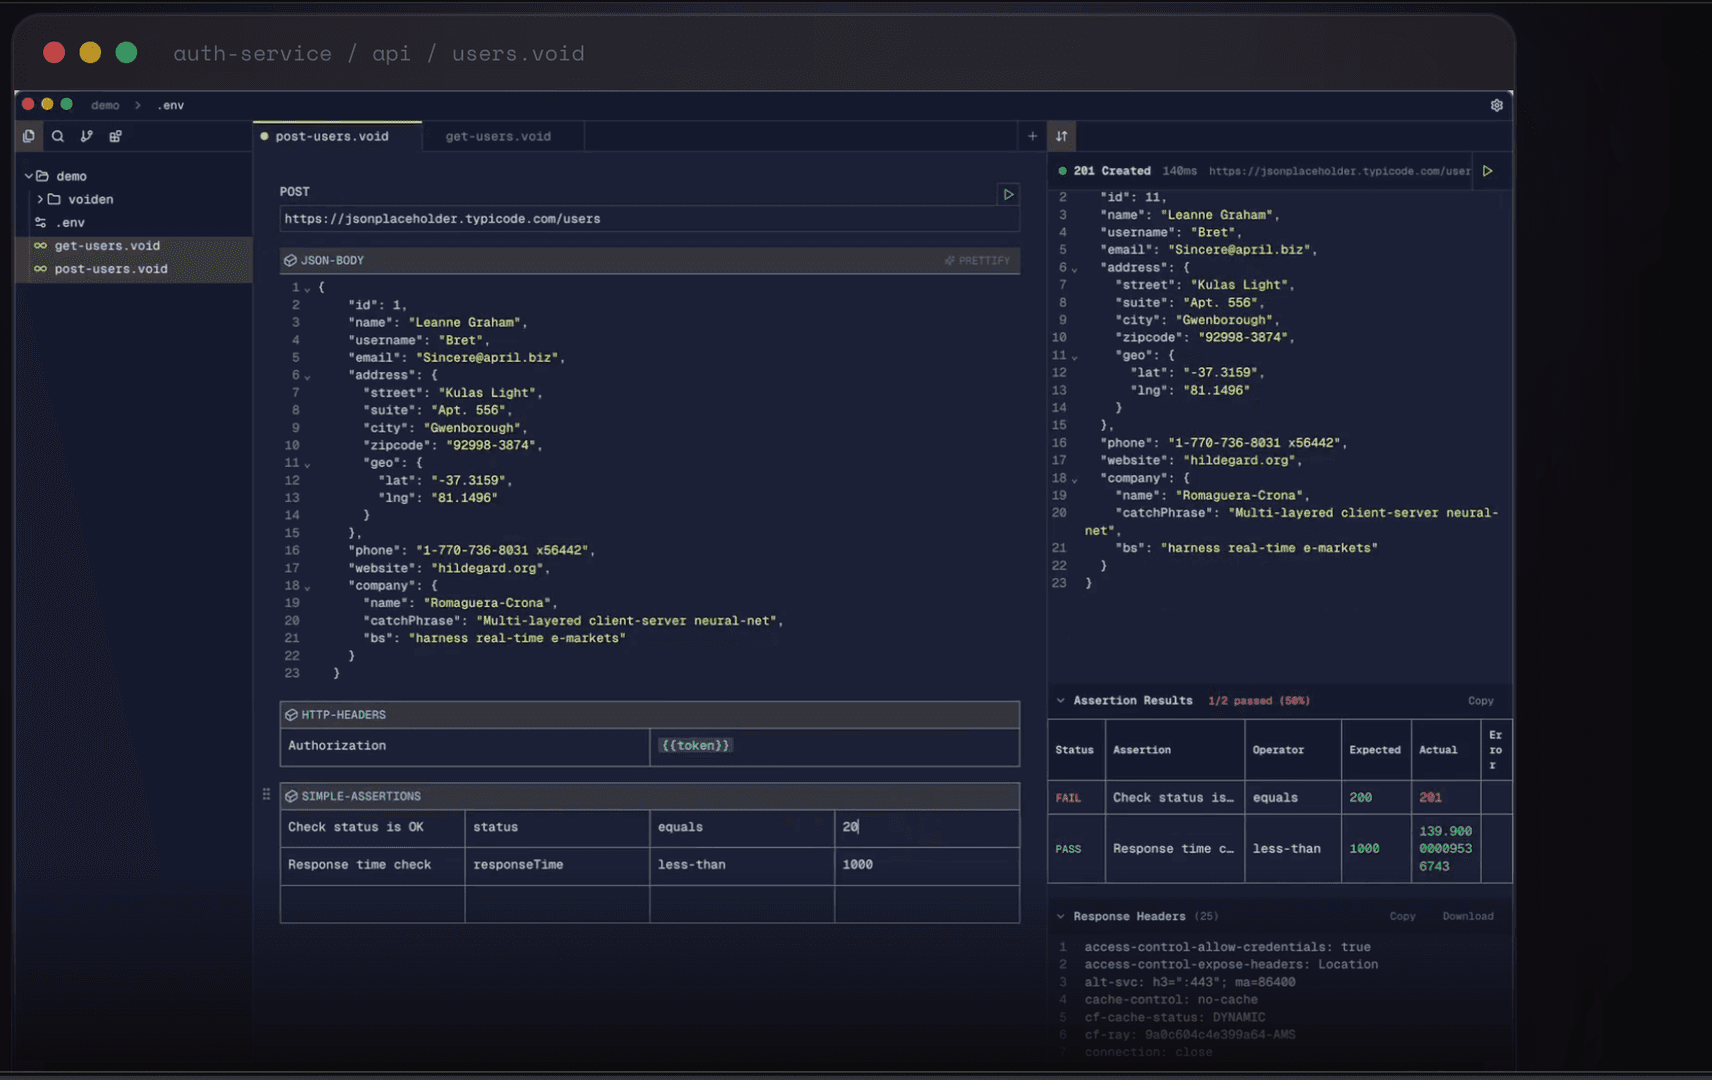Send the request with the play icon beside POST

point(1008,194)
